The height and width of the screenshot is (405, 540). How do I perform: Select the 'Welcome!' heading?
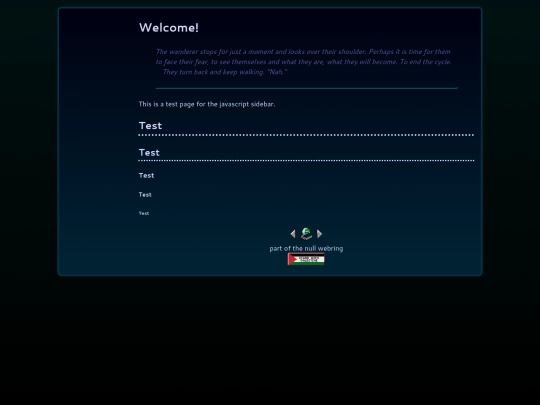pos(169,28)
